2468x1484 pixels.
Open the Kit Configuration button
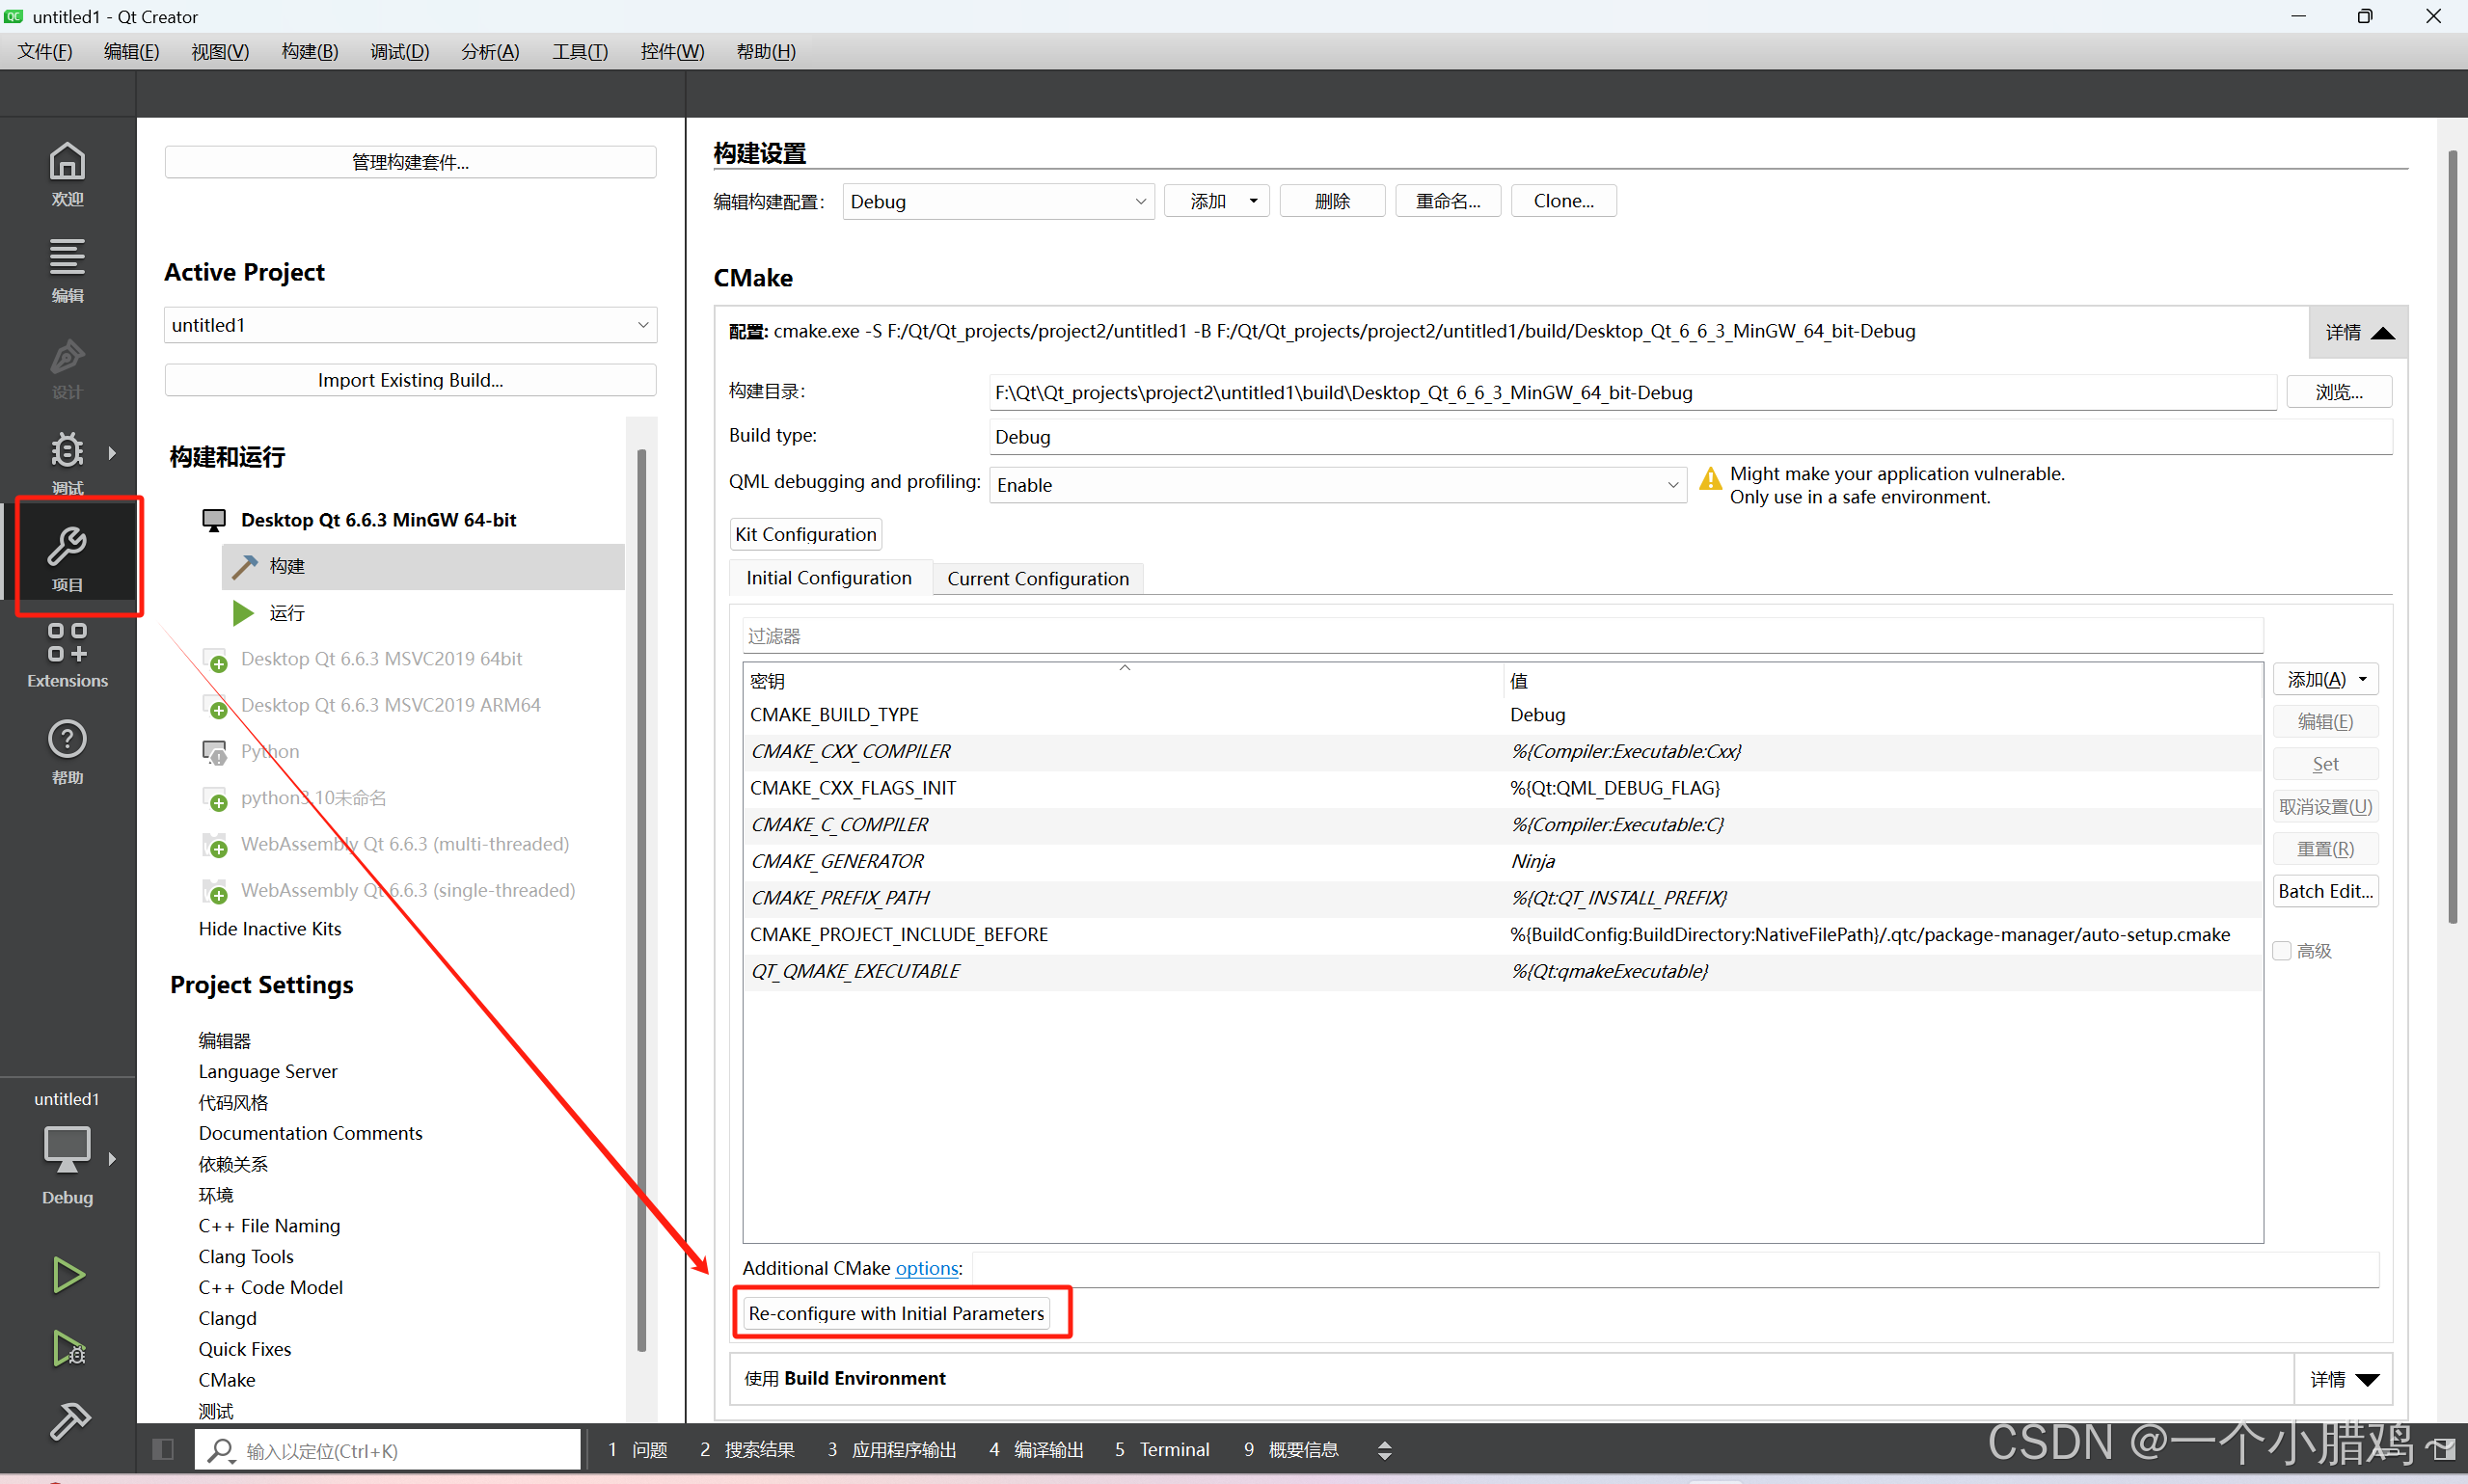tap(806, 534)
